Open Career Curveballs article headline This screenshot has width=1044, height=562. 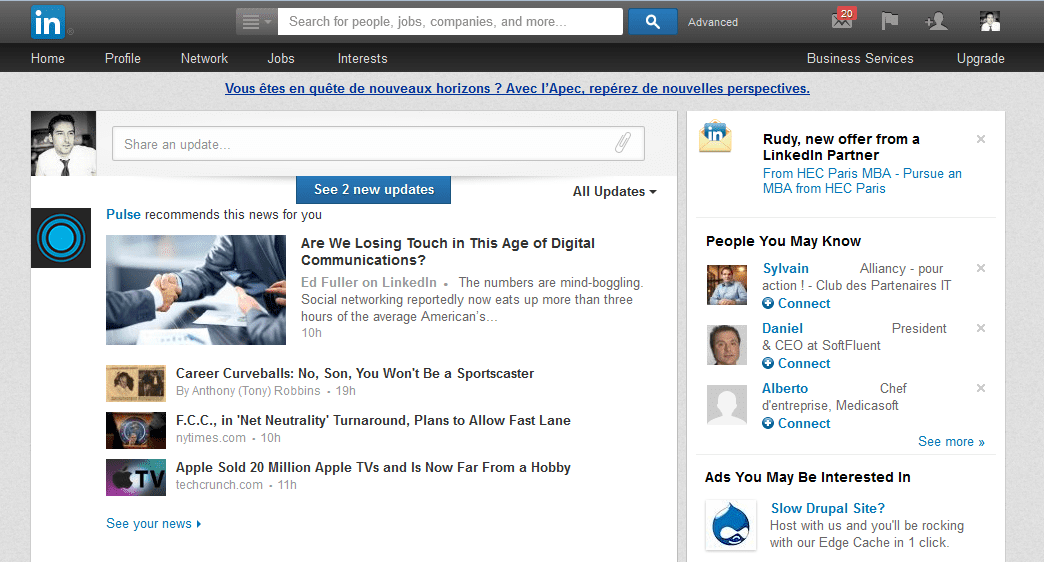(x=355, y=374)
